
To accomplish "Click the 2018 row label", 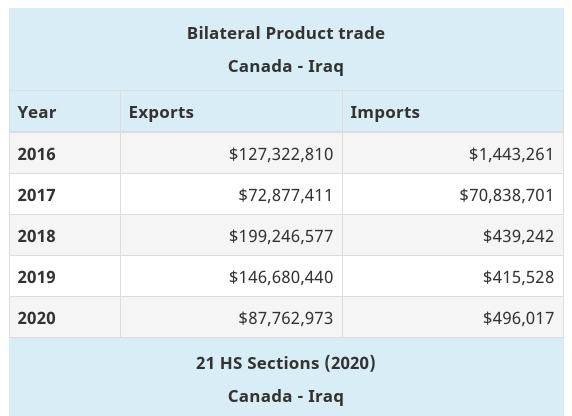I will tap(36, 236).
